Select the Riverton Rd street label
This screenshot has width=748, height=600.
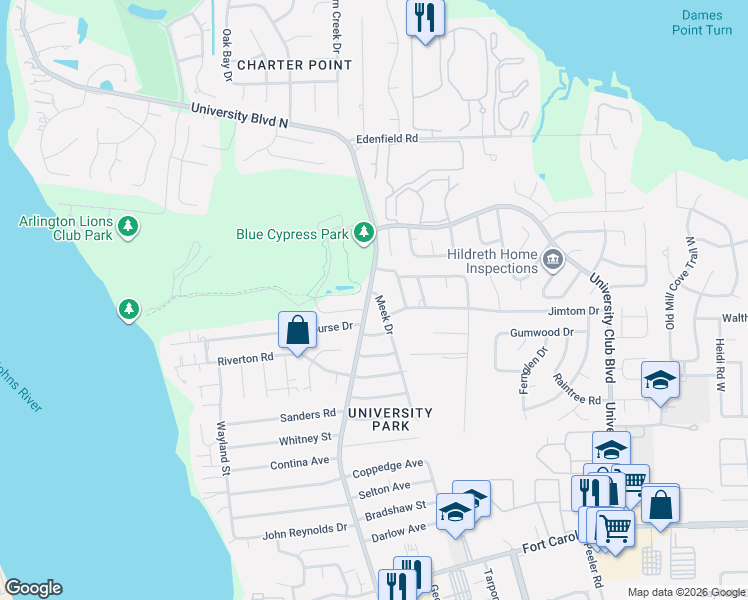(x=245, y=359)
